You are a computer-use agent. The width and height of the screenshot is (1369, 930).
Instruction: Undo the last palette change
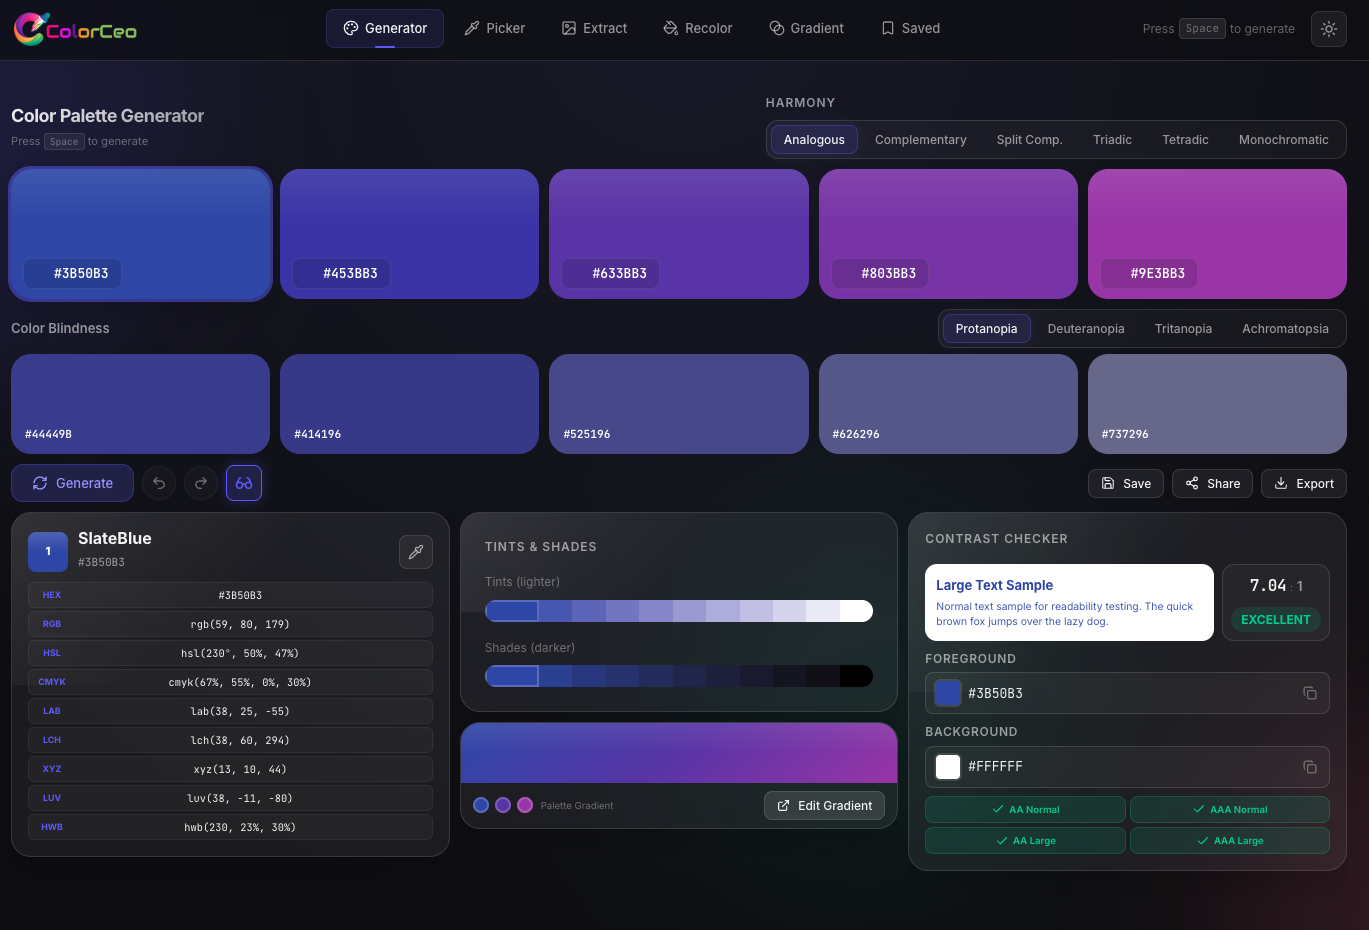158,483
